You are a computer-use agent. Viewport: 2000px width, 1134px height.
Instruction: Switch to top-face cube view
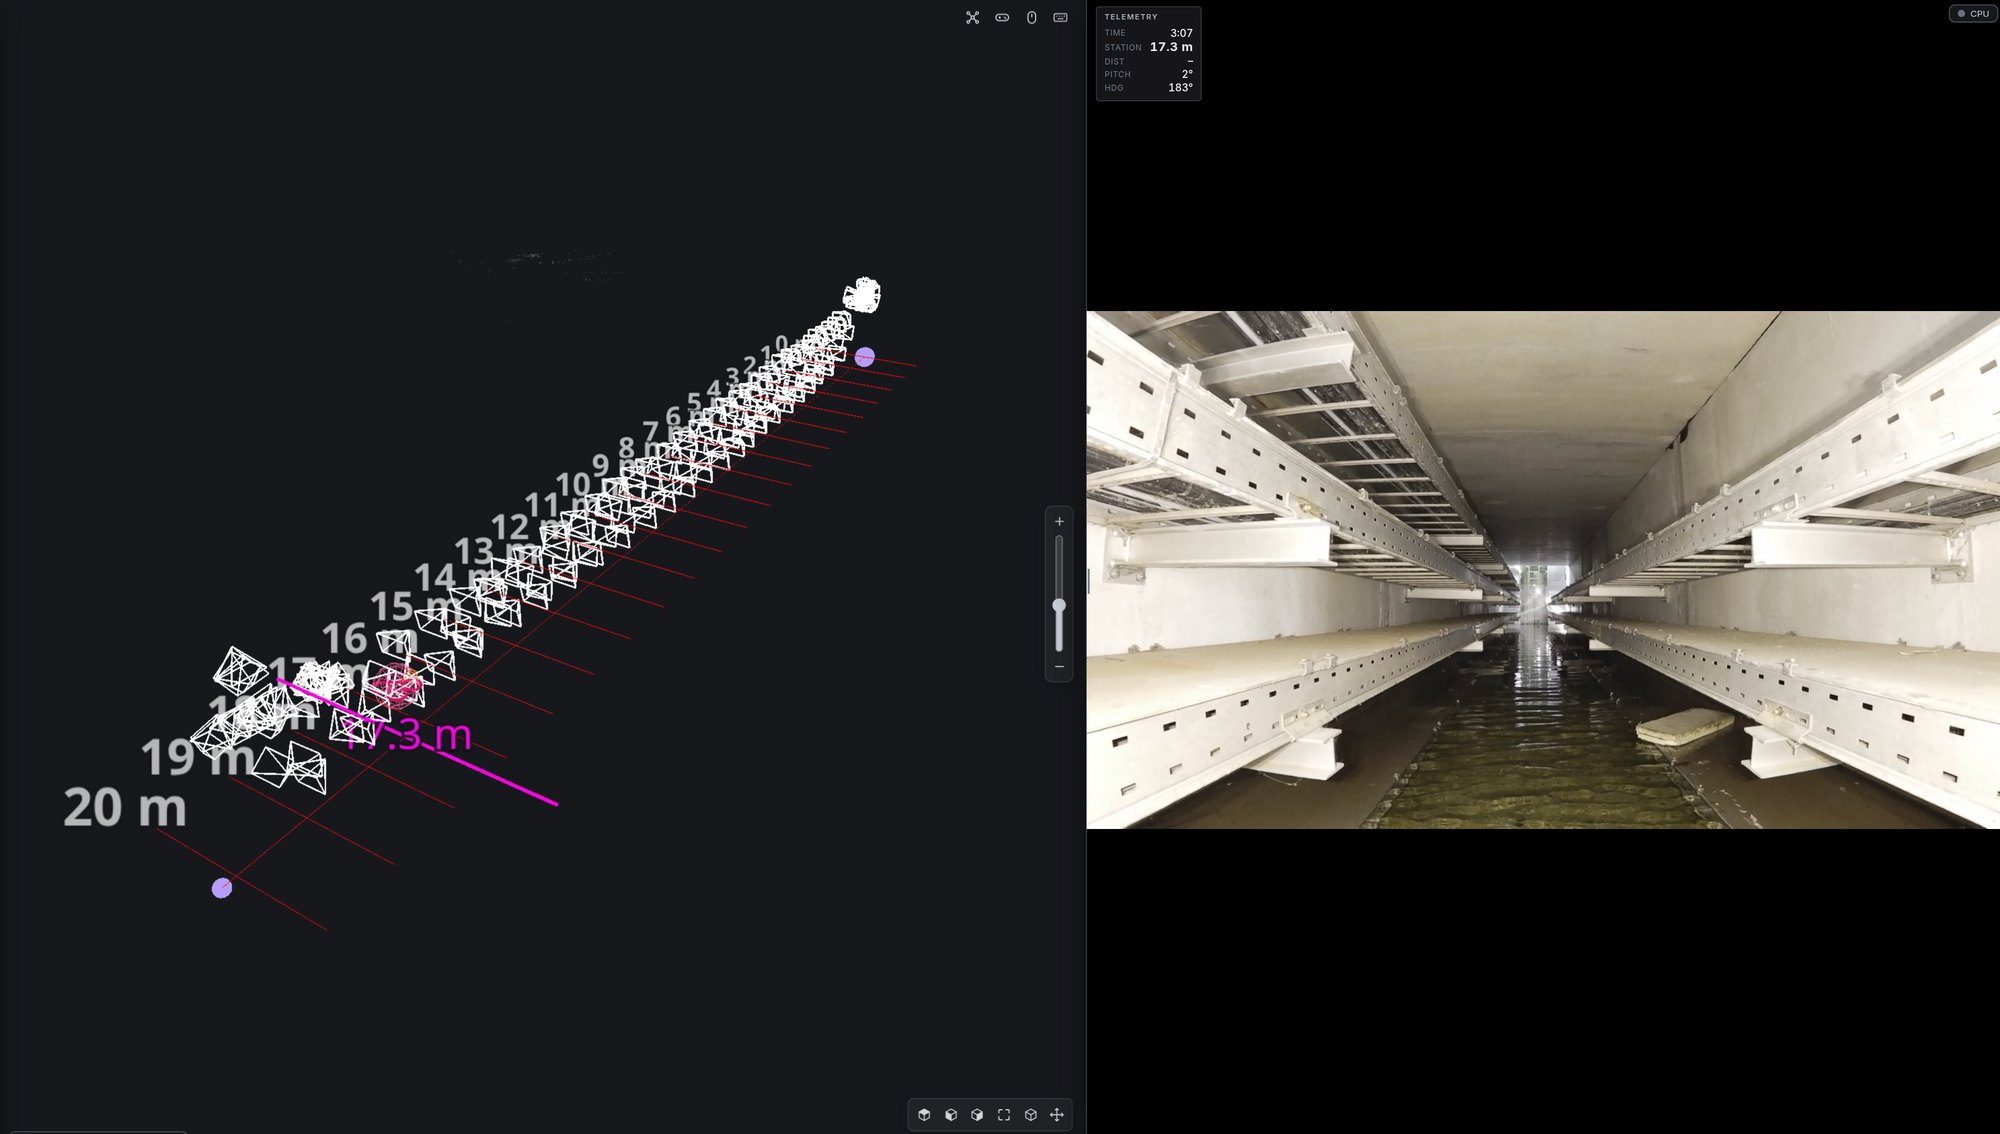[924, 1114]
